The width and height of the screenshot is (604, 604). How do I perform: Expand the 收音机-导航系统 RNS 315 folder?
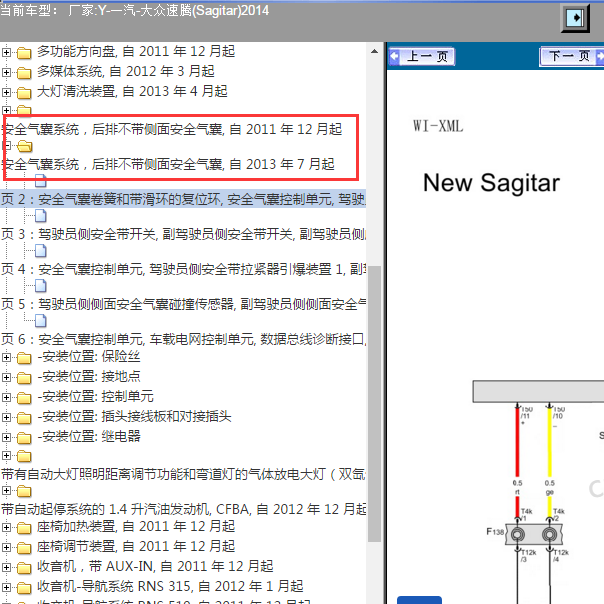(6, 587)
